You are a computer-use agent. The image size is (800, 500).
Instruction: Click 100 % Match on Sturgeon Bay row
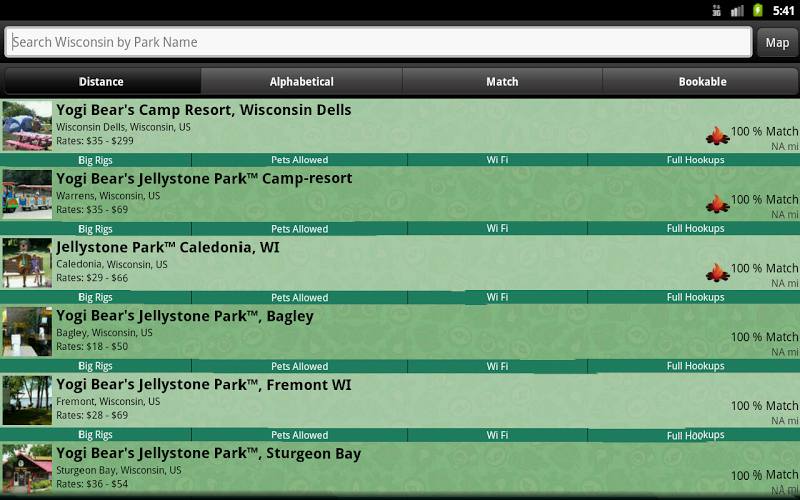pyautogui.click(x=764, y=475)
